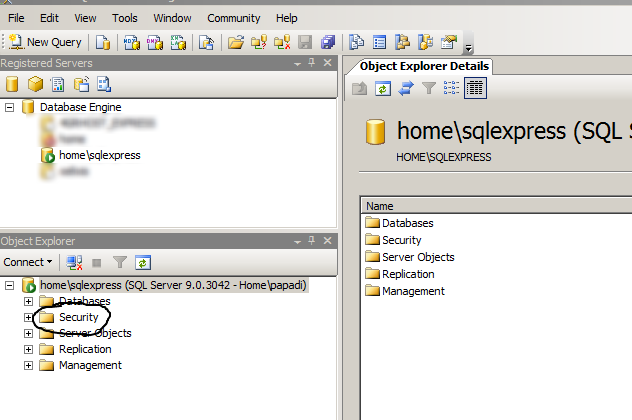Select Replication folder in Object Explorer tree

85,349
